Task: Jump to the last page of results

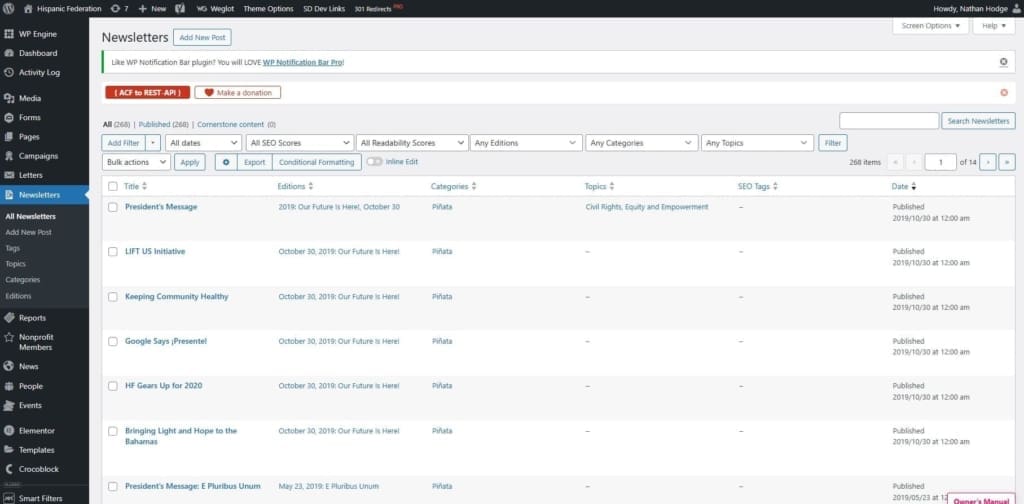Action: click(1006, 162)
